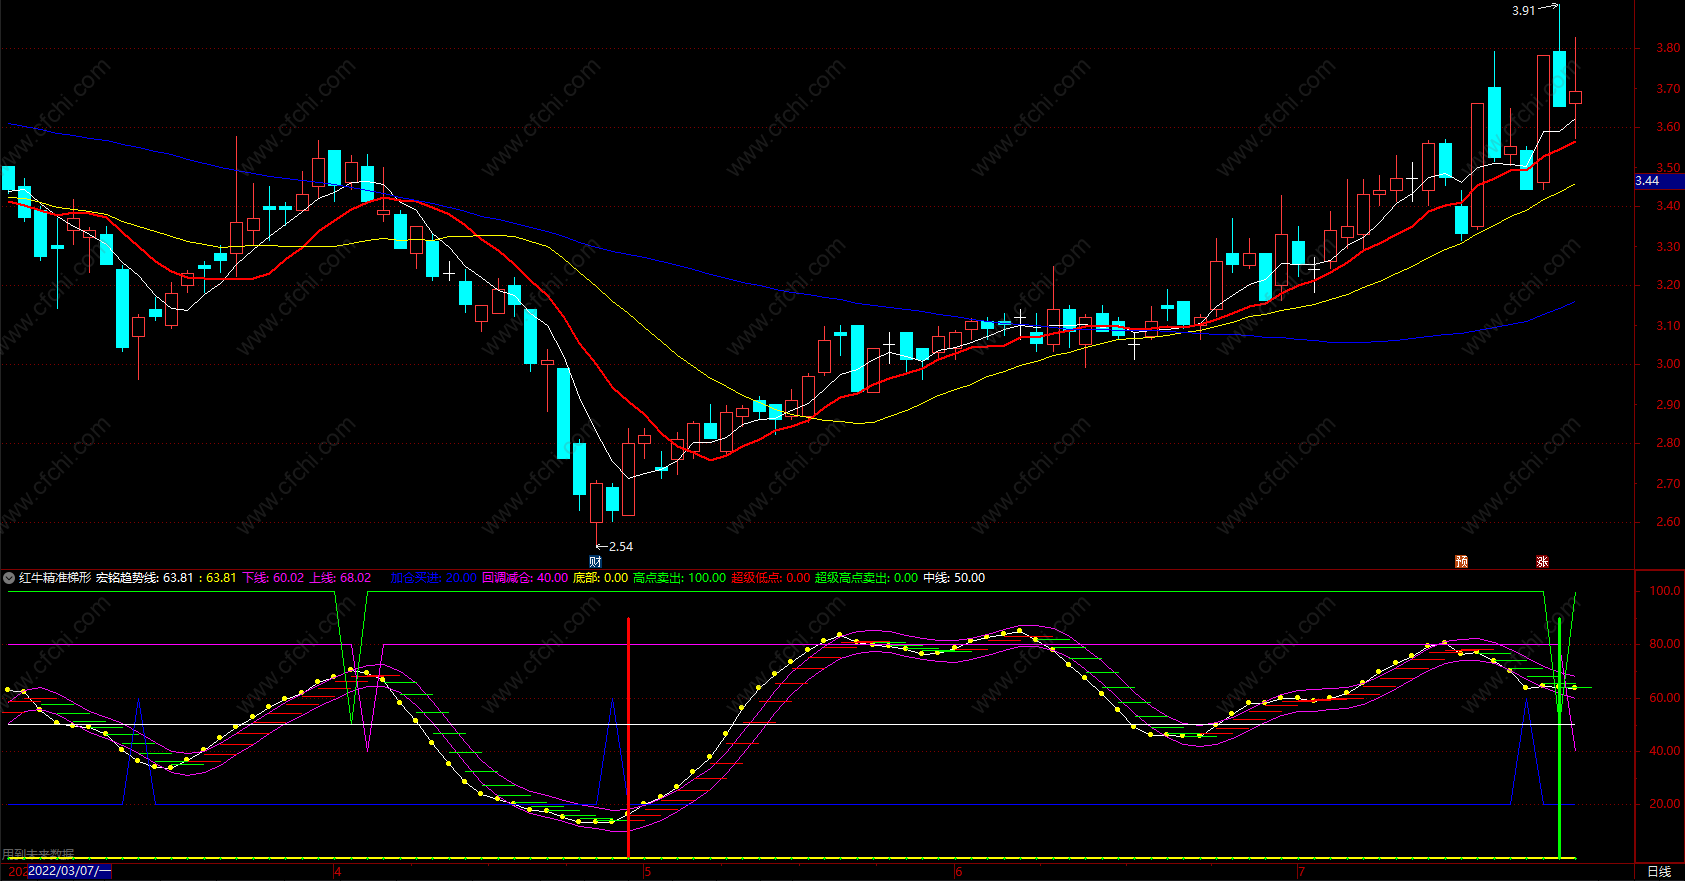Click the 2022/03/07 date label
Screen dimensions: 1685x881
pos(69,871)
